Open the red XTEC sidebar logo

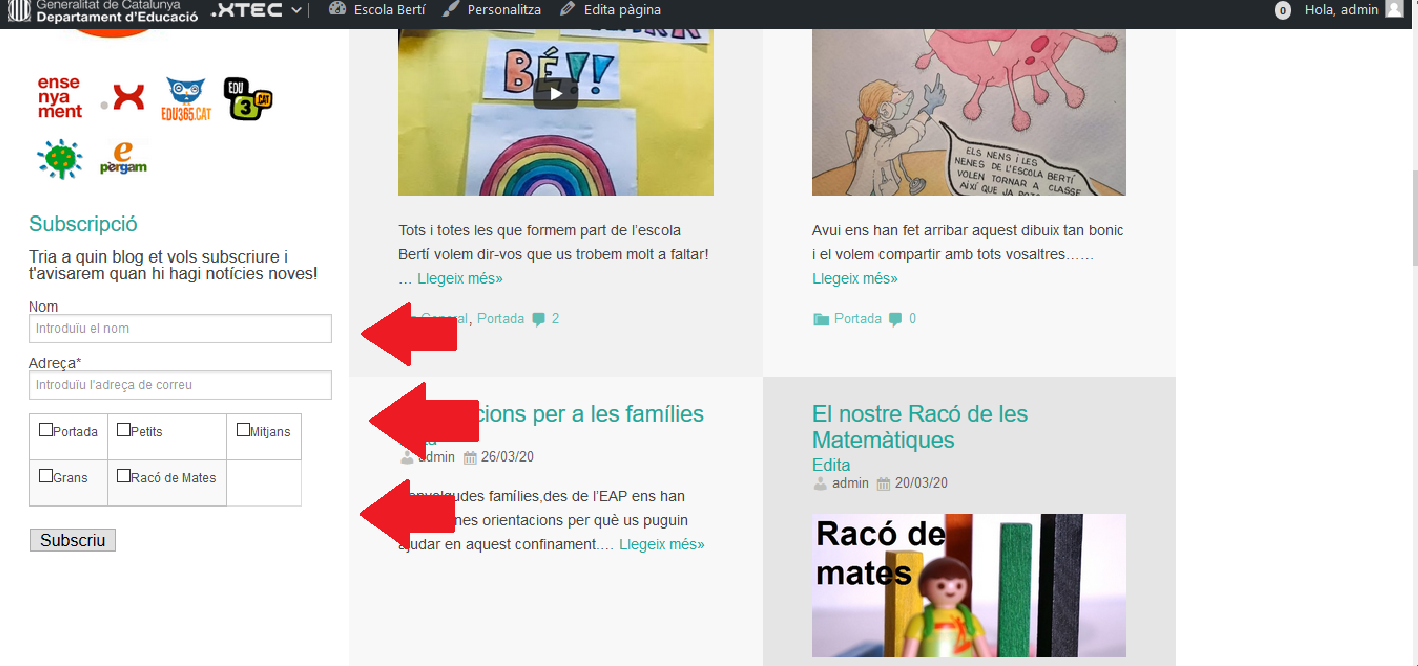127,97
